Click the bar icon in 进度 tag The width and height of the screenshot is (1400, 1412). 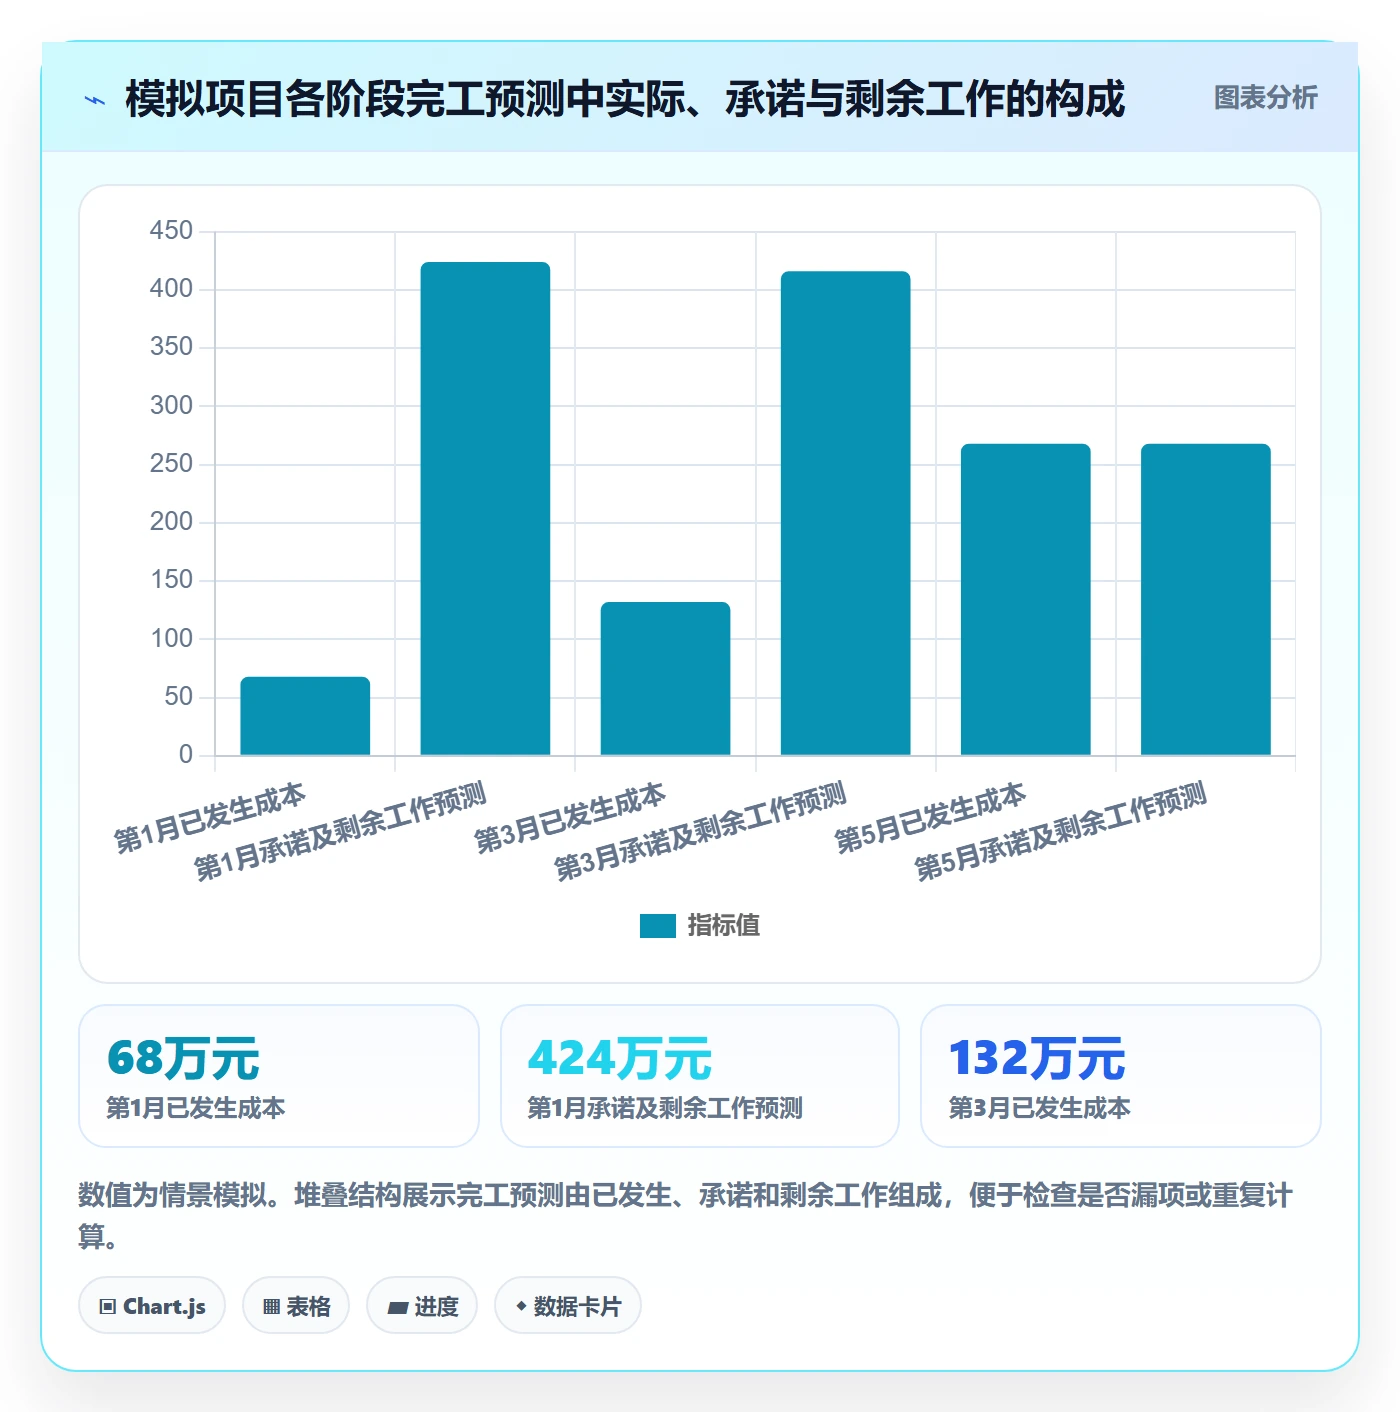click(x=397, y=1308)
